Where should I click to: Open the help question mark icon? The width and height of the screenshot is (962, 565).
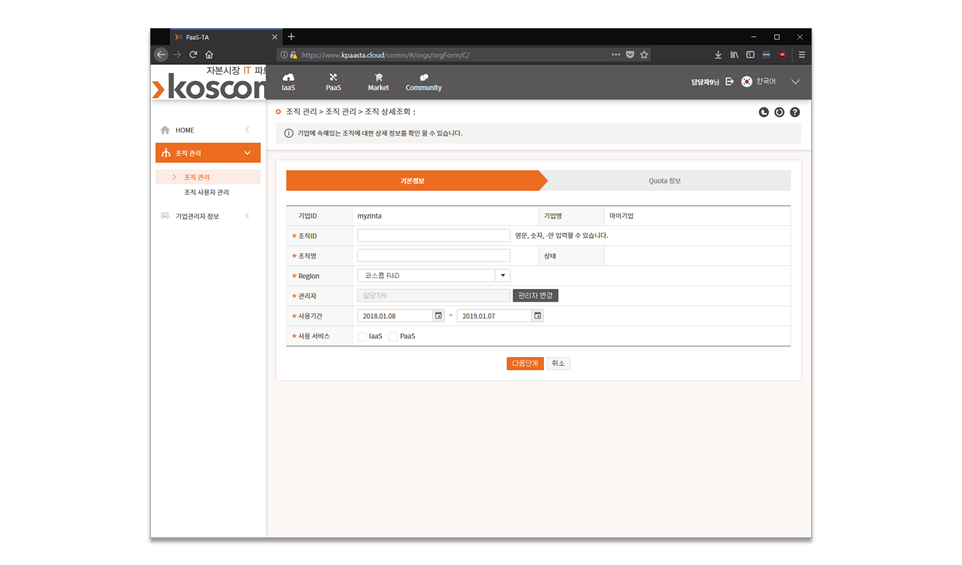[795, 112]
